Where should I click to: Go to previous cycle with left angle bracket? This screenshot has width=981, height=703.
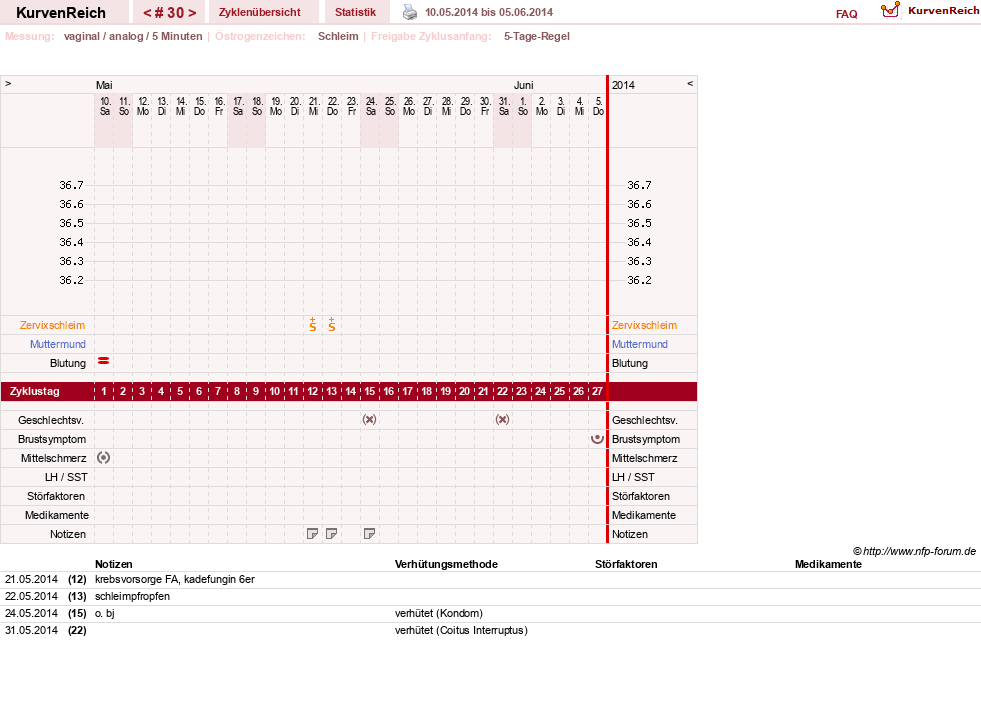coord(147,13)
